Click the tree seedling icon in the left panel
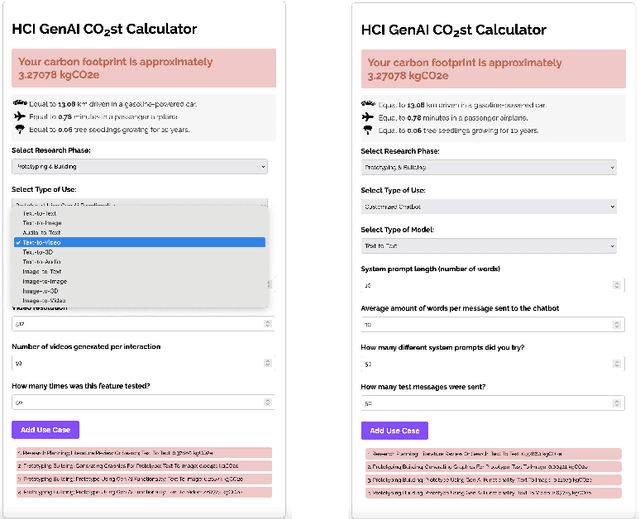Image resolution: width=640 pixels, height=519 pixels. (20, 129)
